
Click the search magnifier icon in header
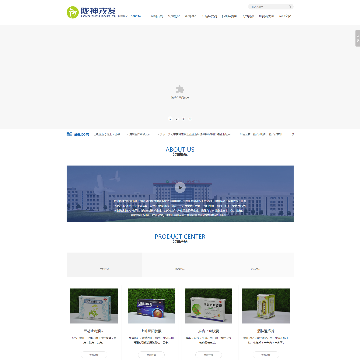pos(290,7)
